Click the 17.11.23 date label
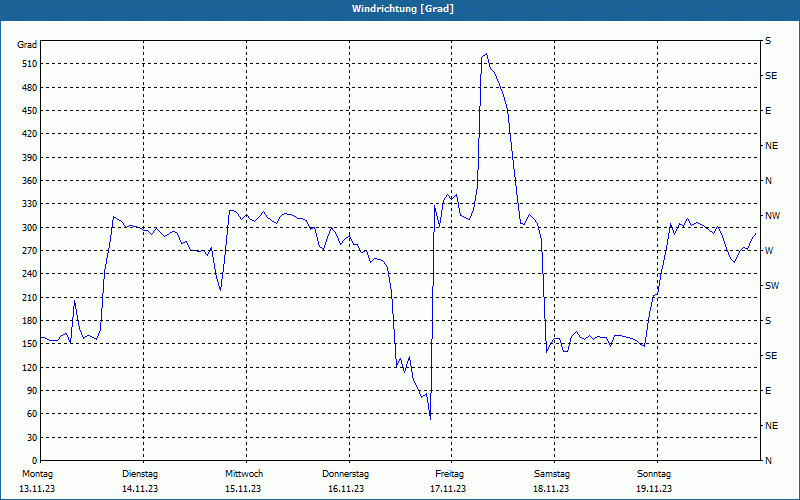The width and height of the screenshot is (800, 500). tap(448, 489)
